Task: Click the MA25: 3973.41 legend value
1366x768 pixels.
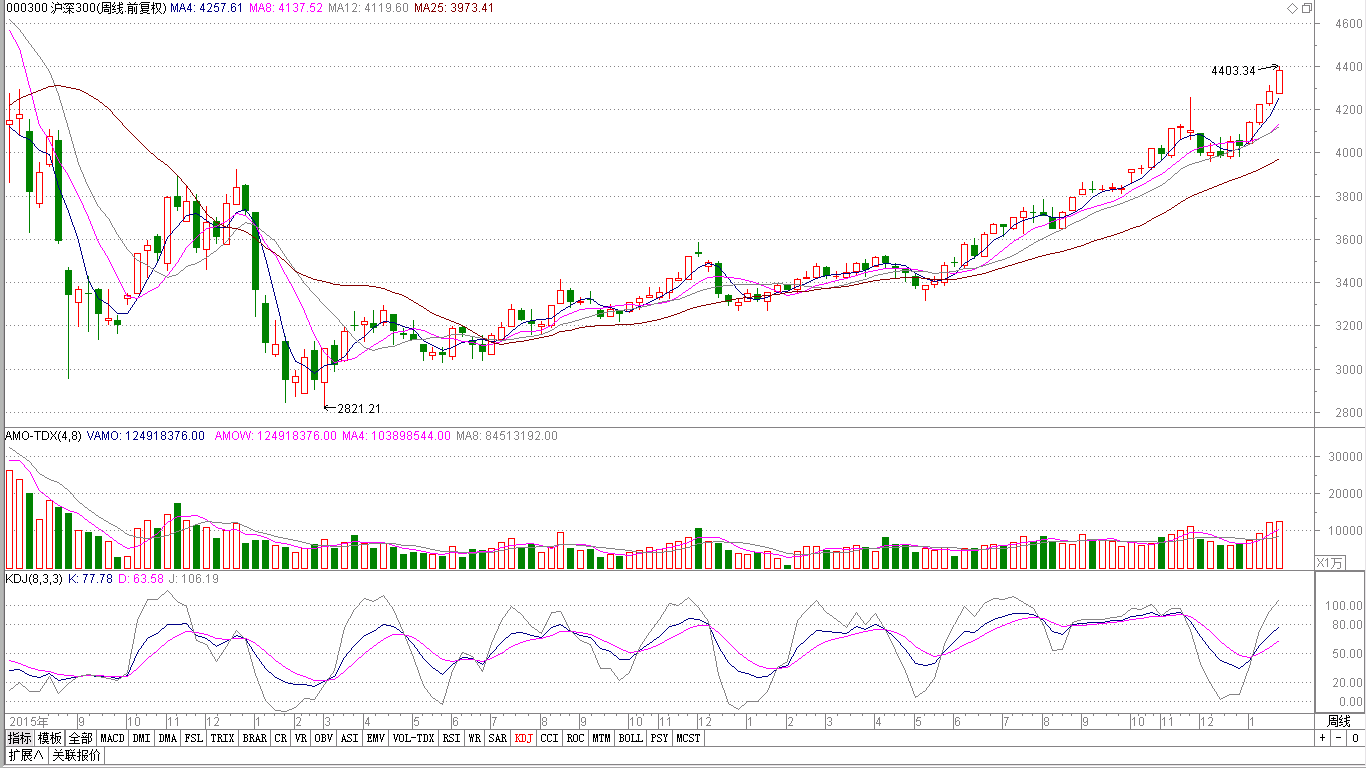Action: [454, 8]
